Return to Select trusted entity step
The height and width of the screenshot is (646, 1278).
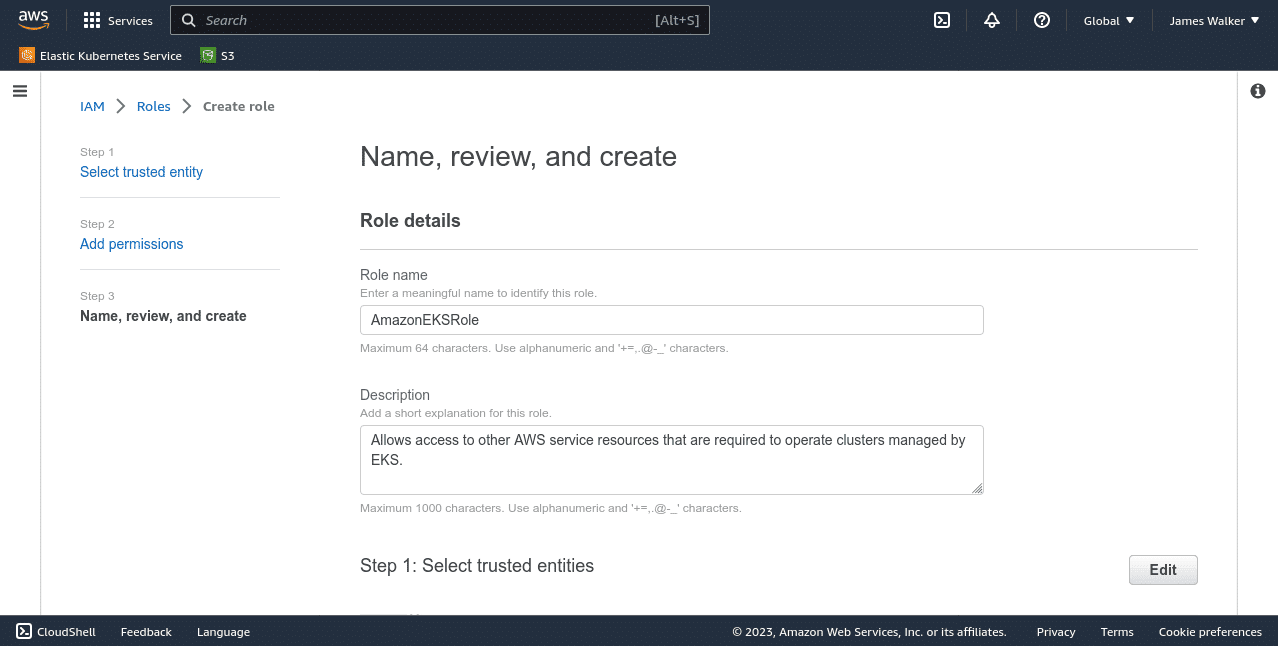[141, 172]
